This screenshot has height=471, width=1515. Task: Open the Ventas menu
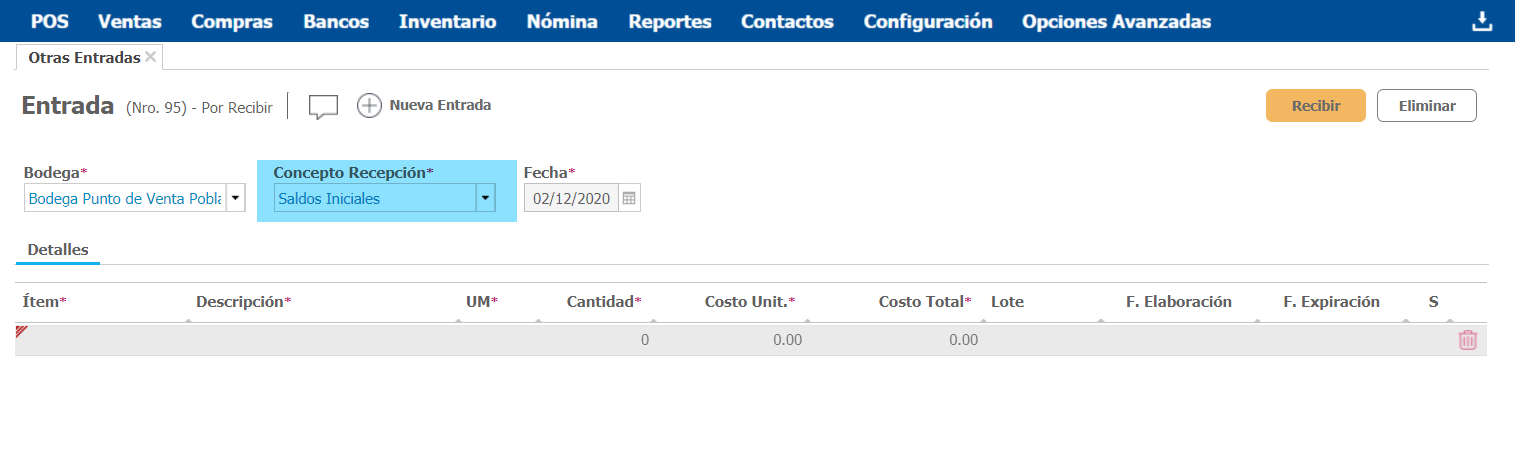point(130,22)
